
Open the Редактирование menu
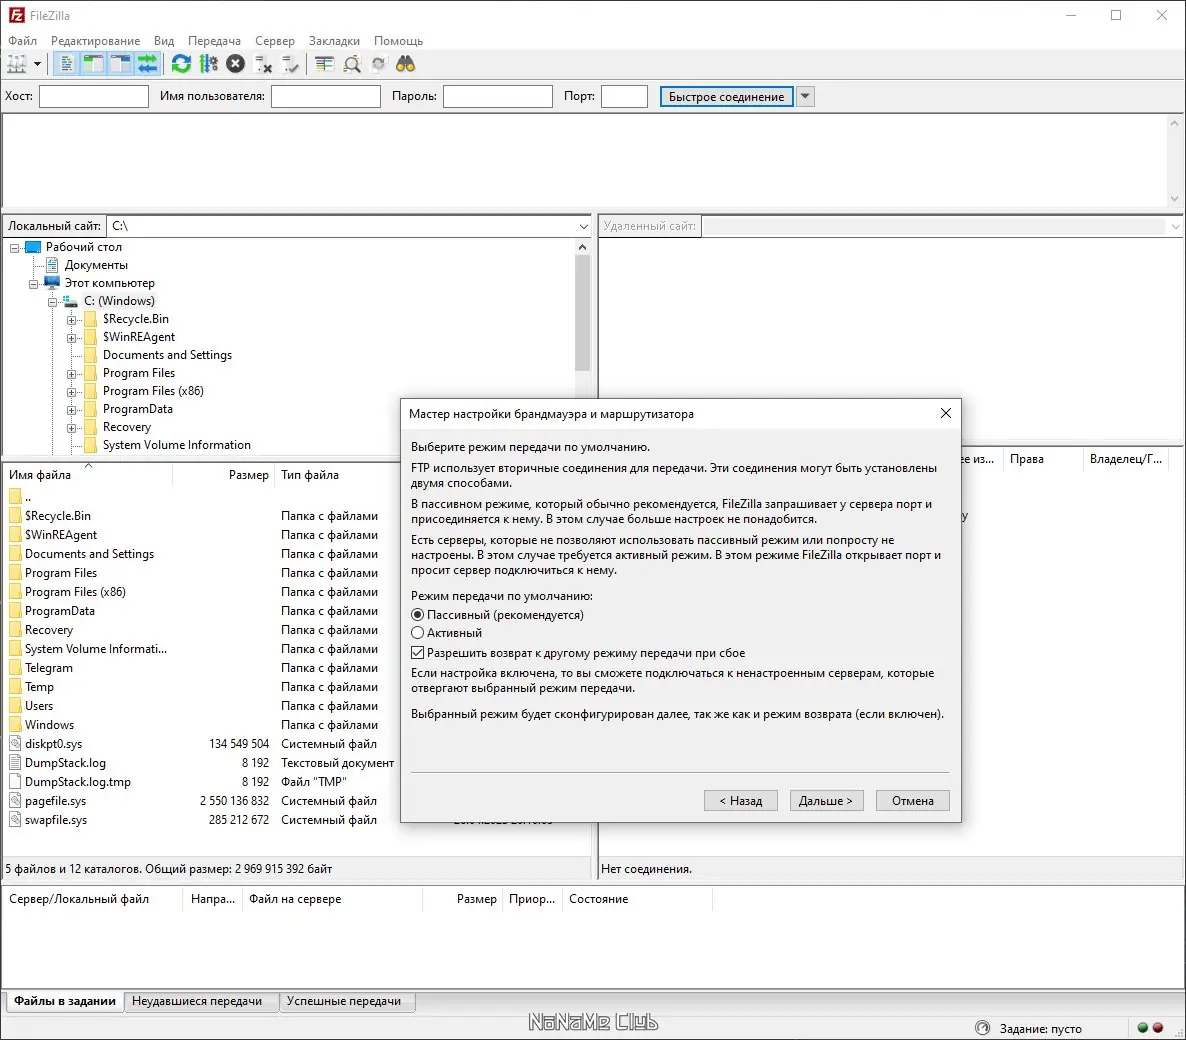(x=95, y=41)
